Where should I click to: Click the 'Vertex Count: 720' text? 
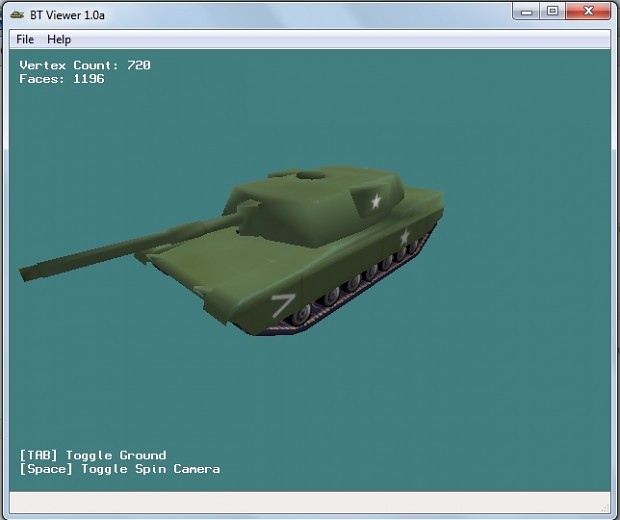[x=85, y=65]
